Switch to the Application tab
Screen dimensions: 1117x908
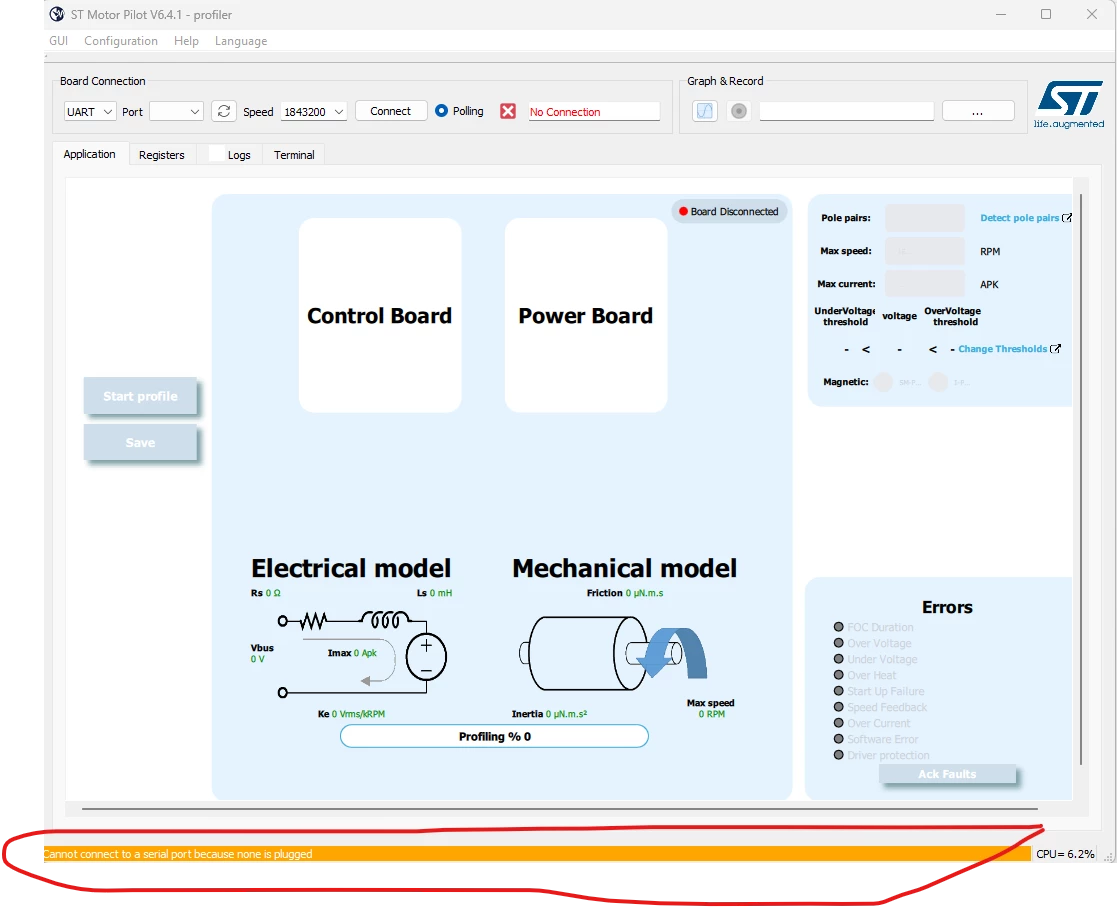pyautogui.click(x=90, y=154)
